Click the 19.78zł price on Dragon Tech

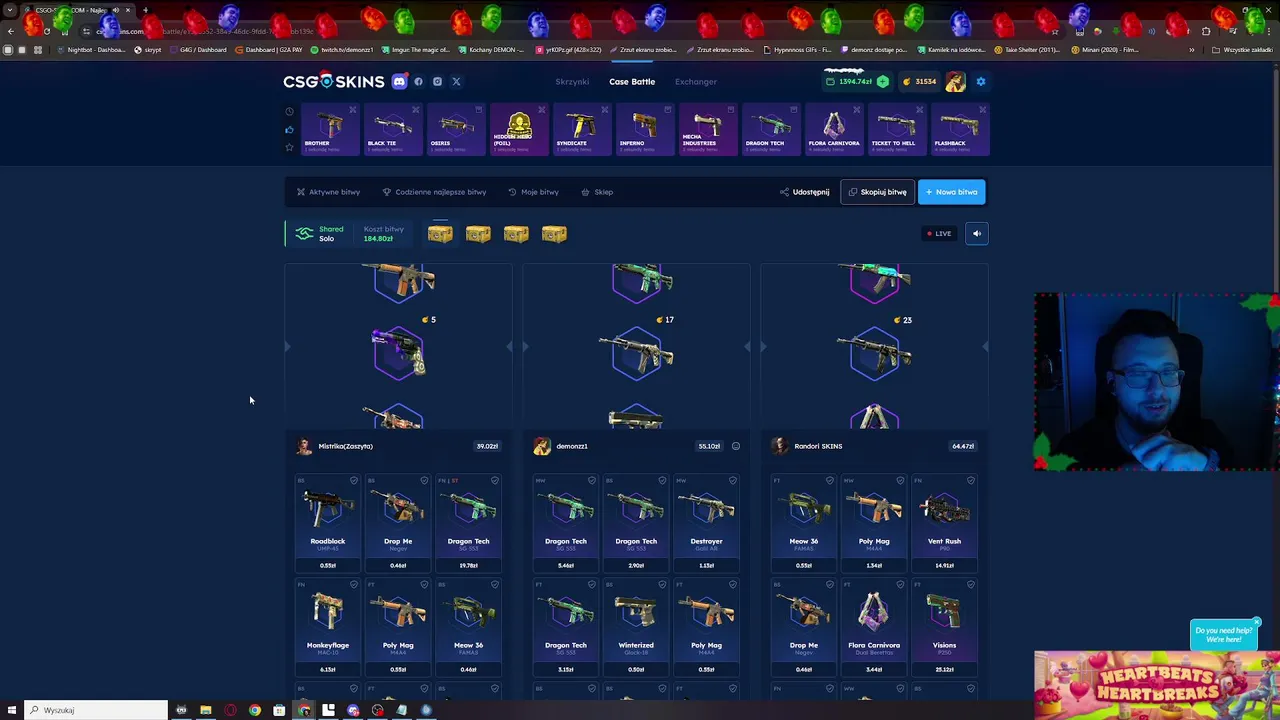(x=468, y=565)
